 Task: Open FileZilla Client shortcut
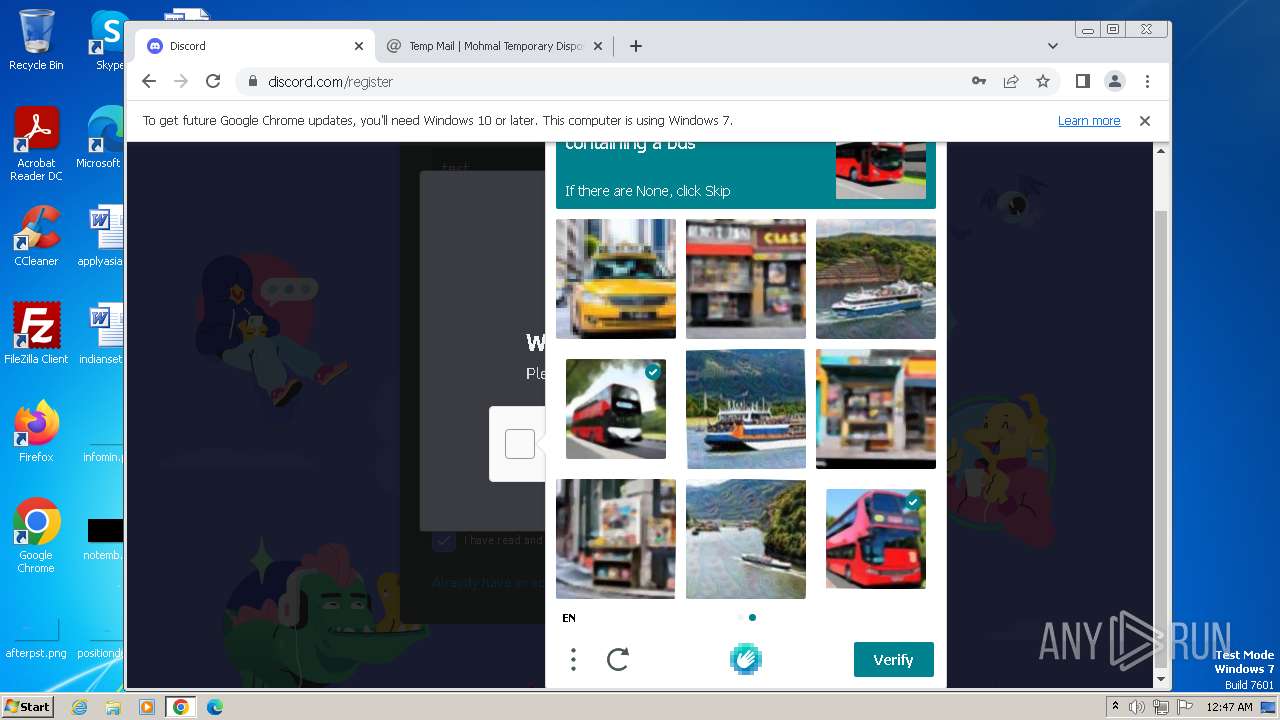tap(36, 334)
